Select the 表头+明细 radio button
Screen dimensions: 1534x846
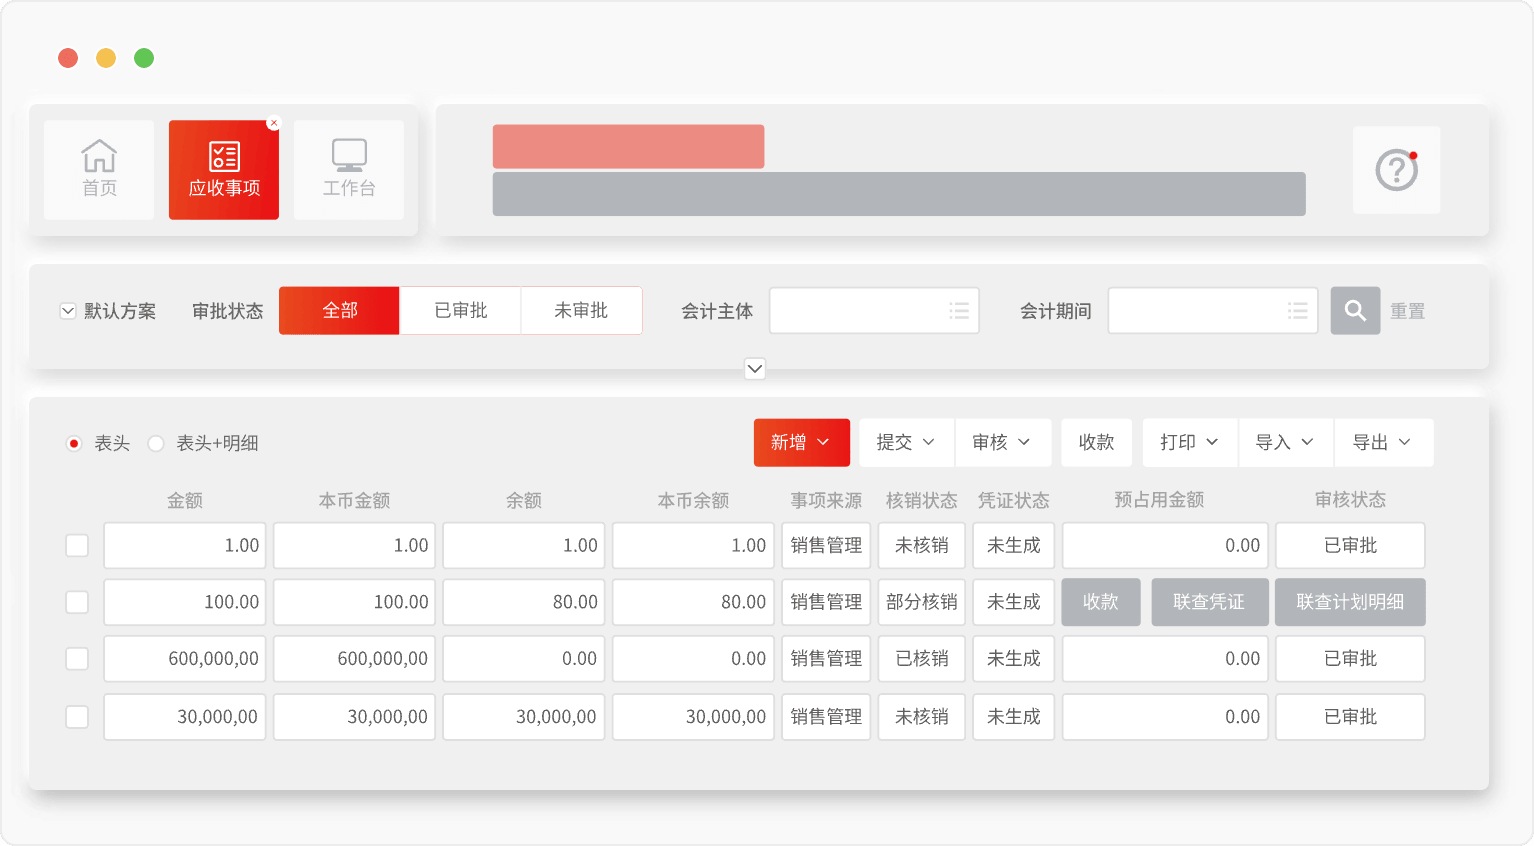click(x=156, y=443)
